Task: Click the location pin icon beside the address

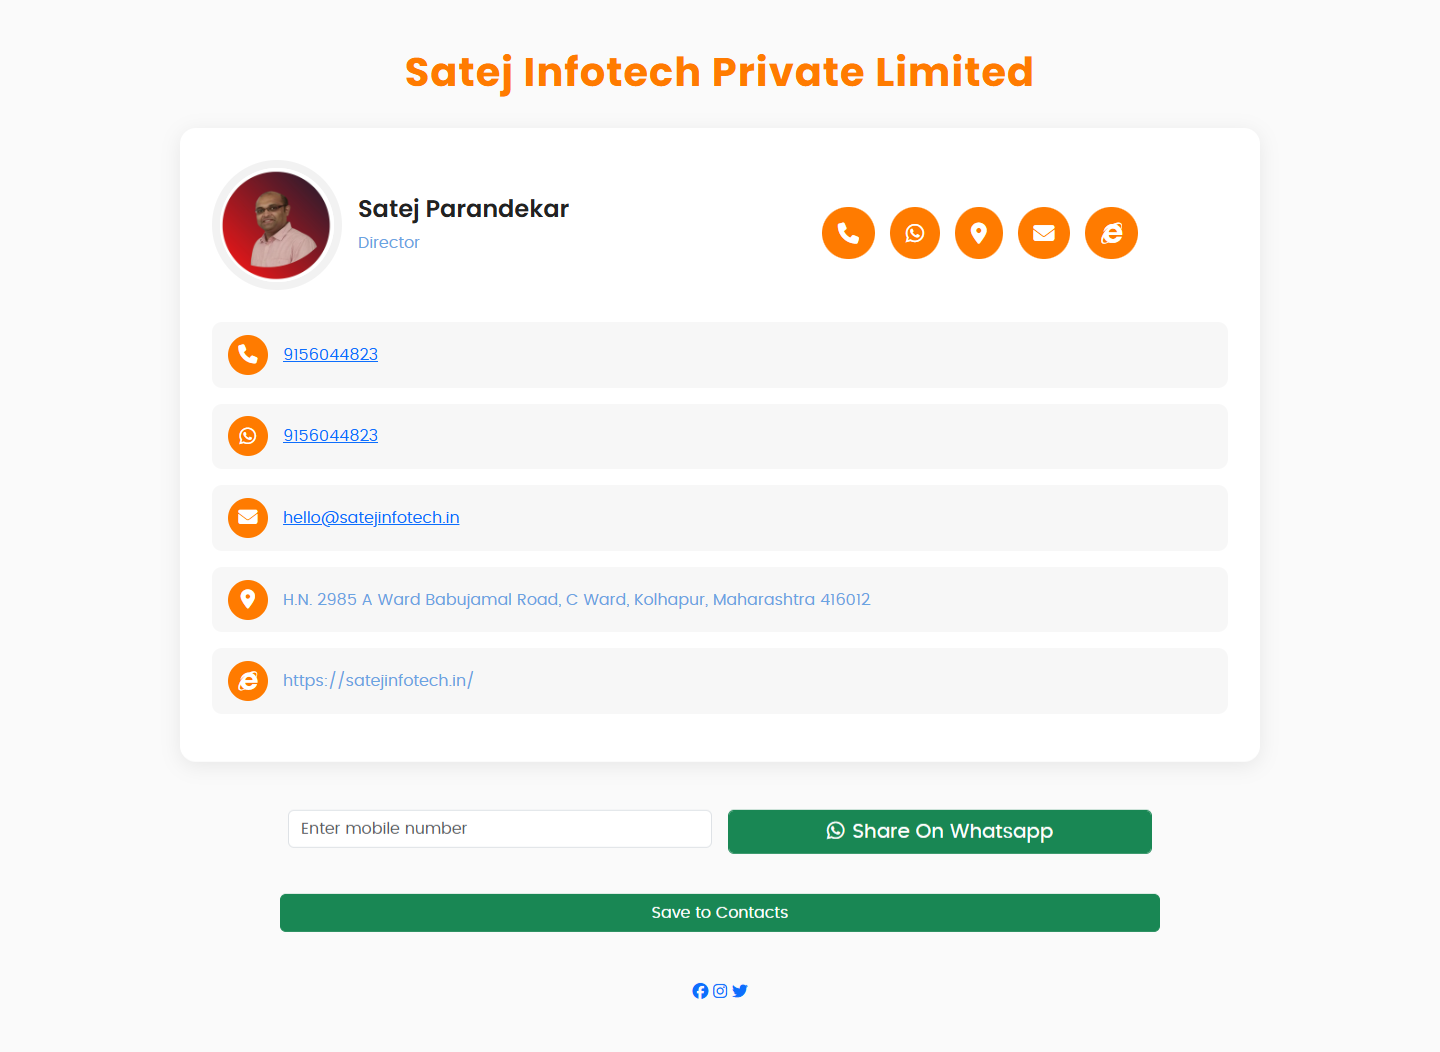Action: click(x=248, y=600)
